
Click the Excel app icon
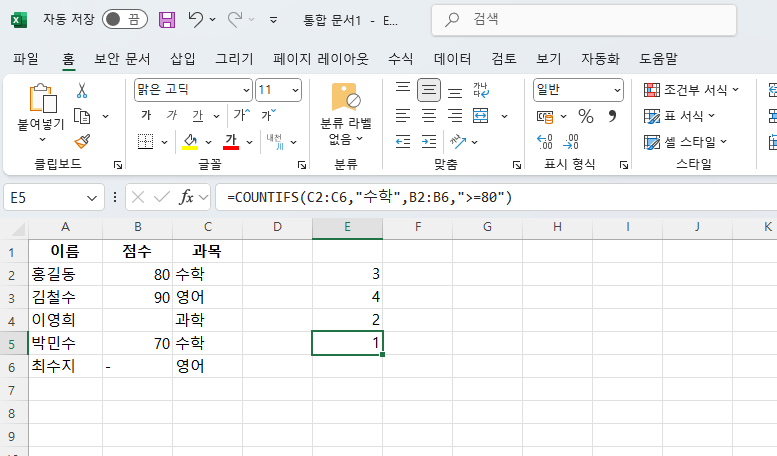18,20
